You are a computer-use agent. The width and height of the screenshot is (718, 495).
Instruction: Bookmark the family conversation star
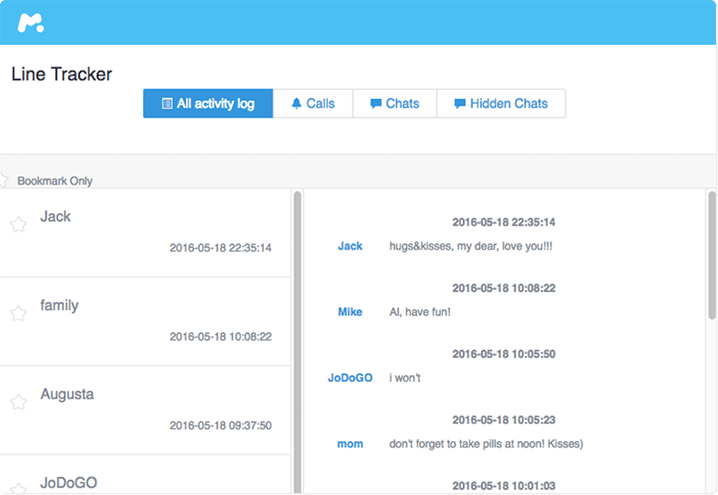(18, 313)
